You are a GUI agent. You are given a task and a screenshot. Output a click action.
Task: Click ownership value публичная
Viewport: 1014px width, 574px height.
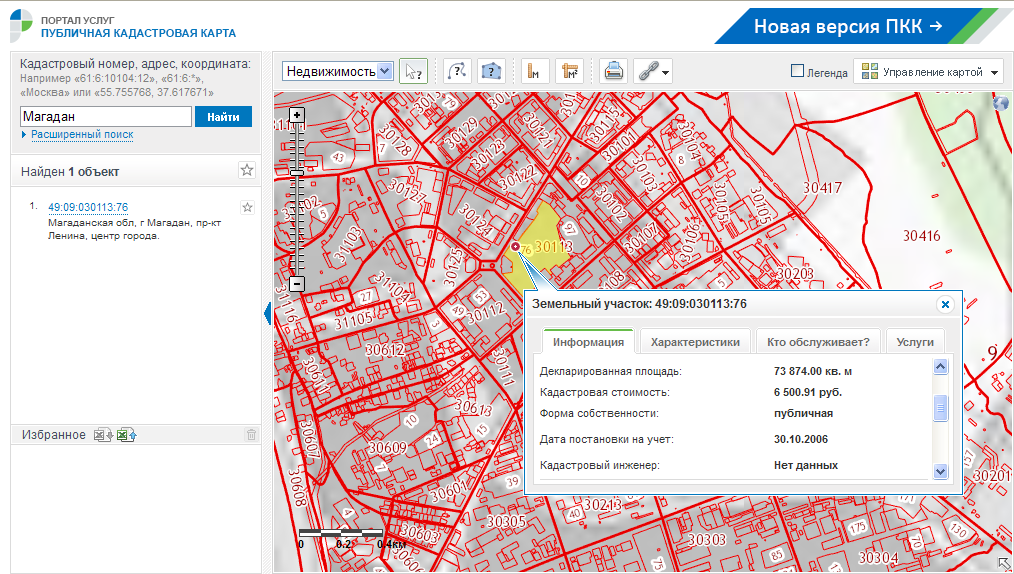tap(803, 413)
